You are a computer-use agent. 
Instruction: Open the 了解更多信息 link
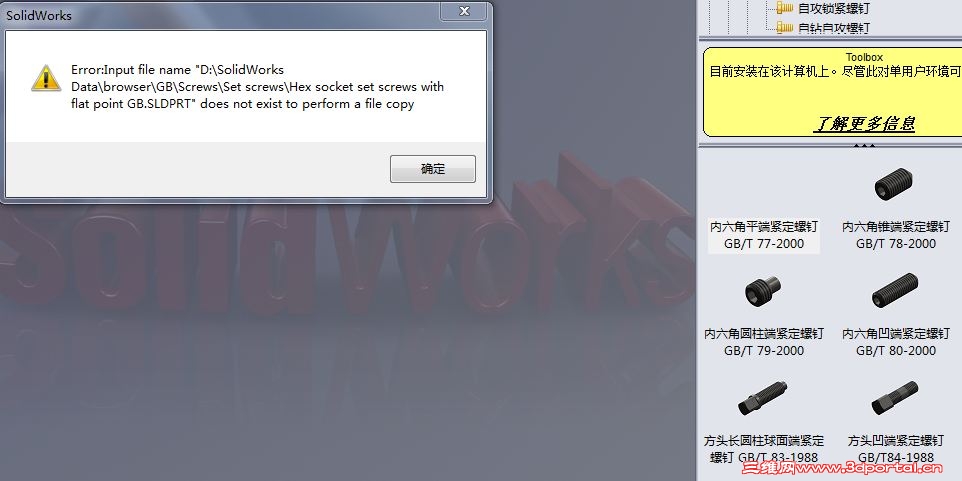[x=864, y=123]
